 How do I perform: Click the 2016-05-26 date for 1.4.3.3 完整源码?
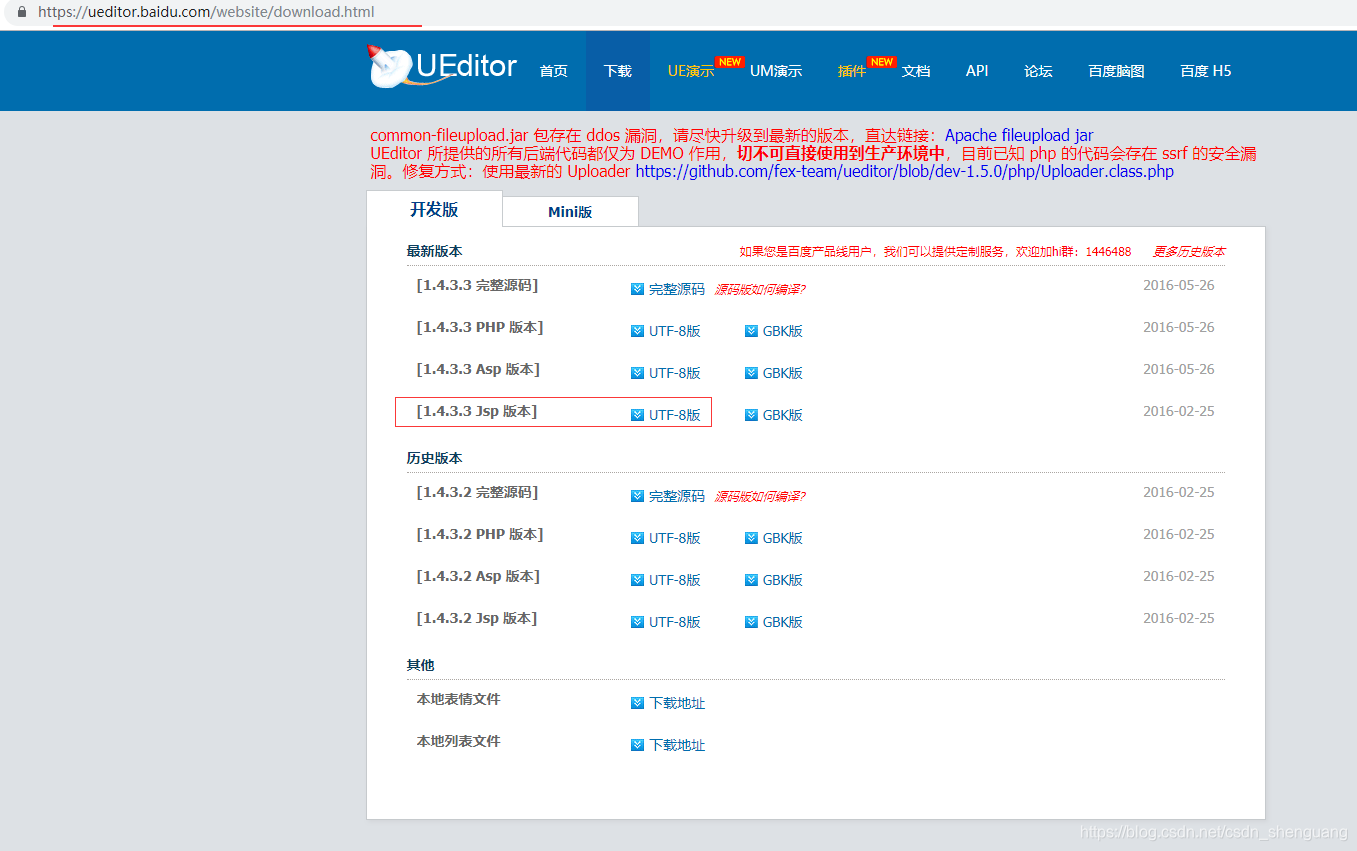click(x=1179, y=285)
